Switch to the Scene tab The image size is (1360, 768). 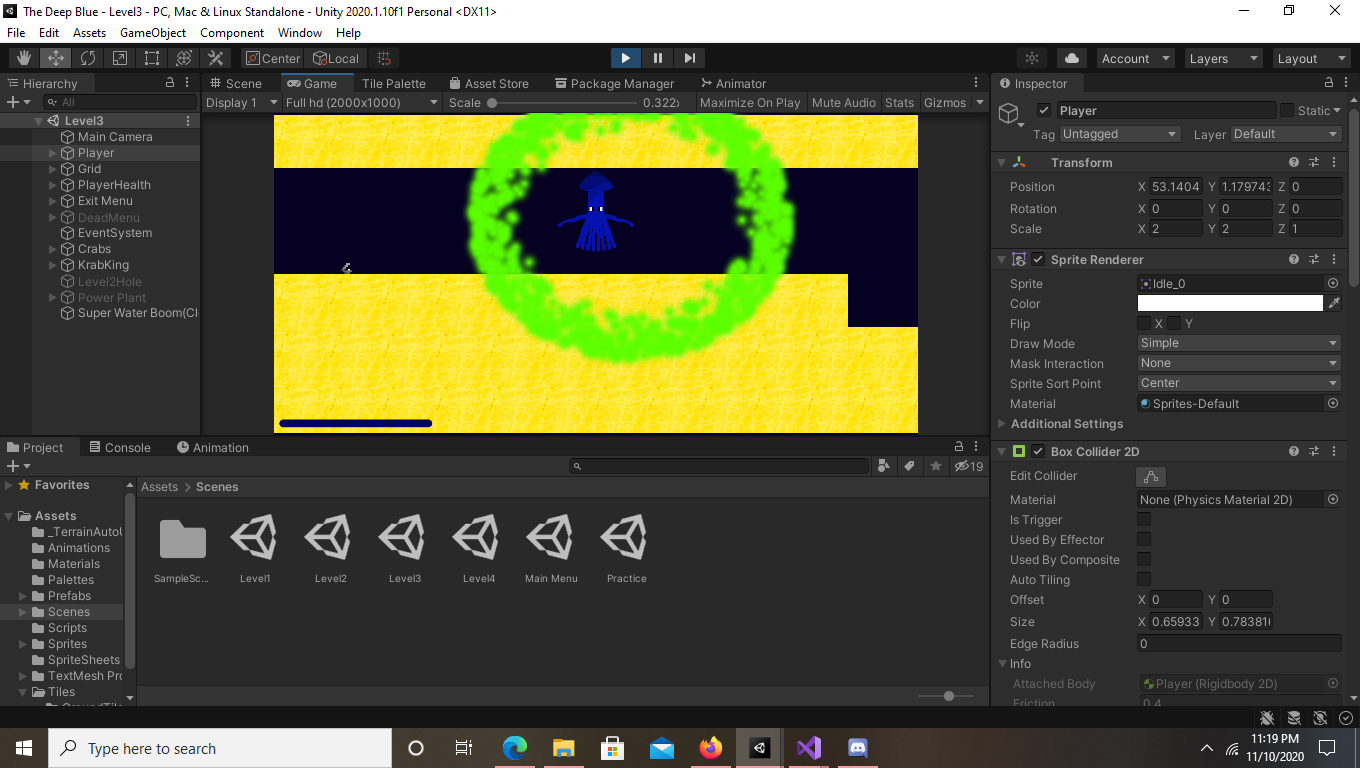[x=236, y=83]
